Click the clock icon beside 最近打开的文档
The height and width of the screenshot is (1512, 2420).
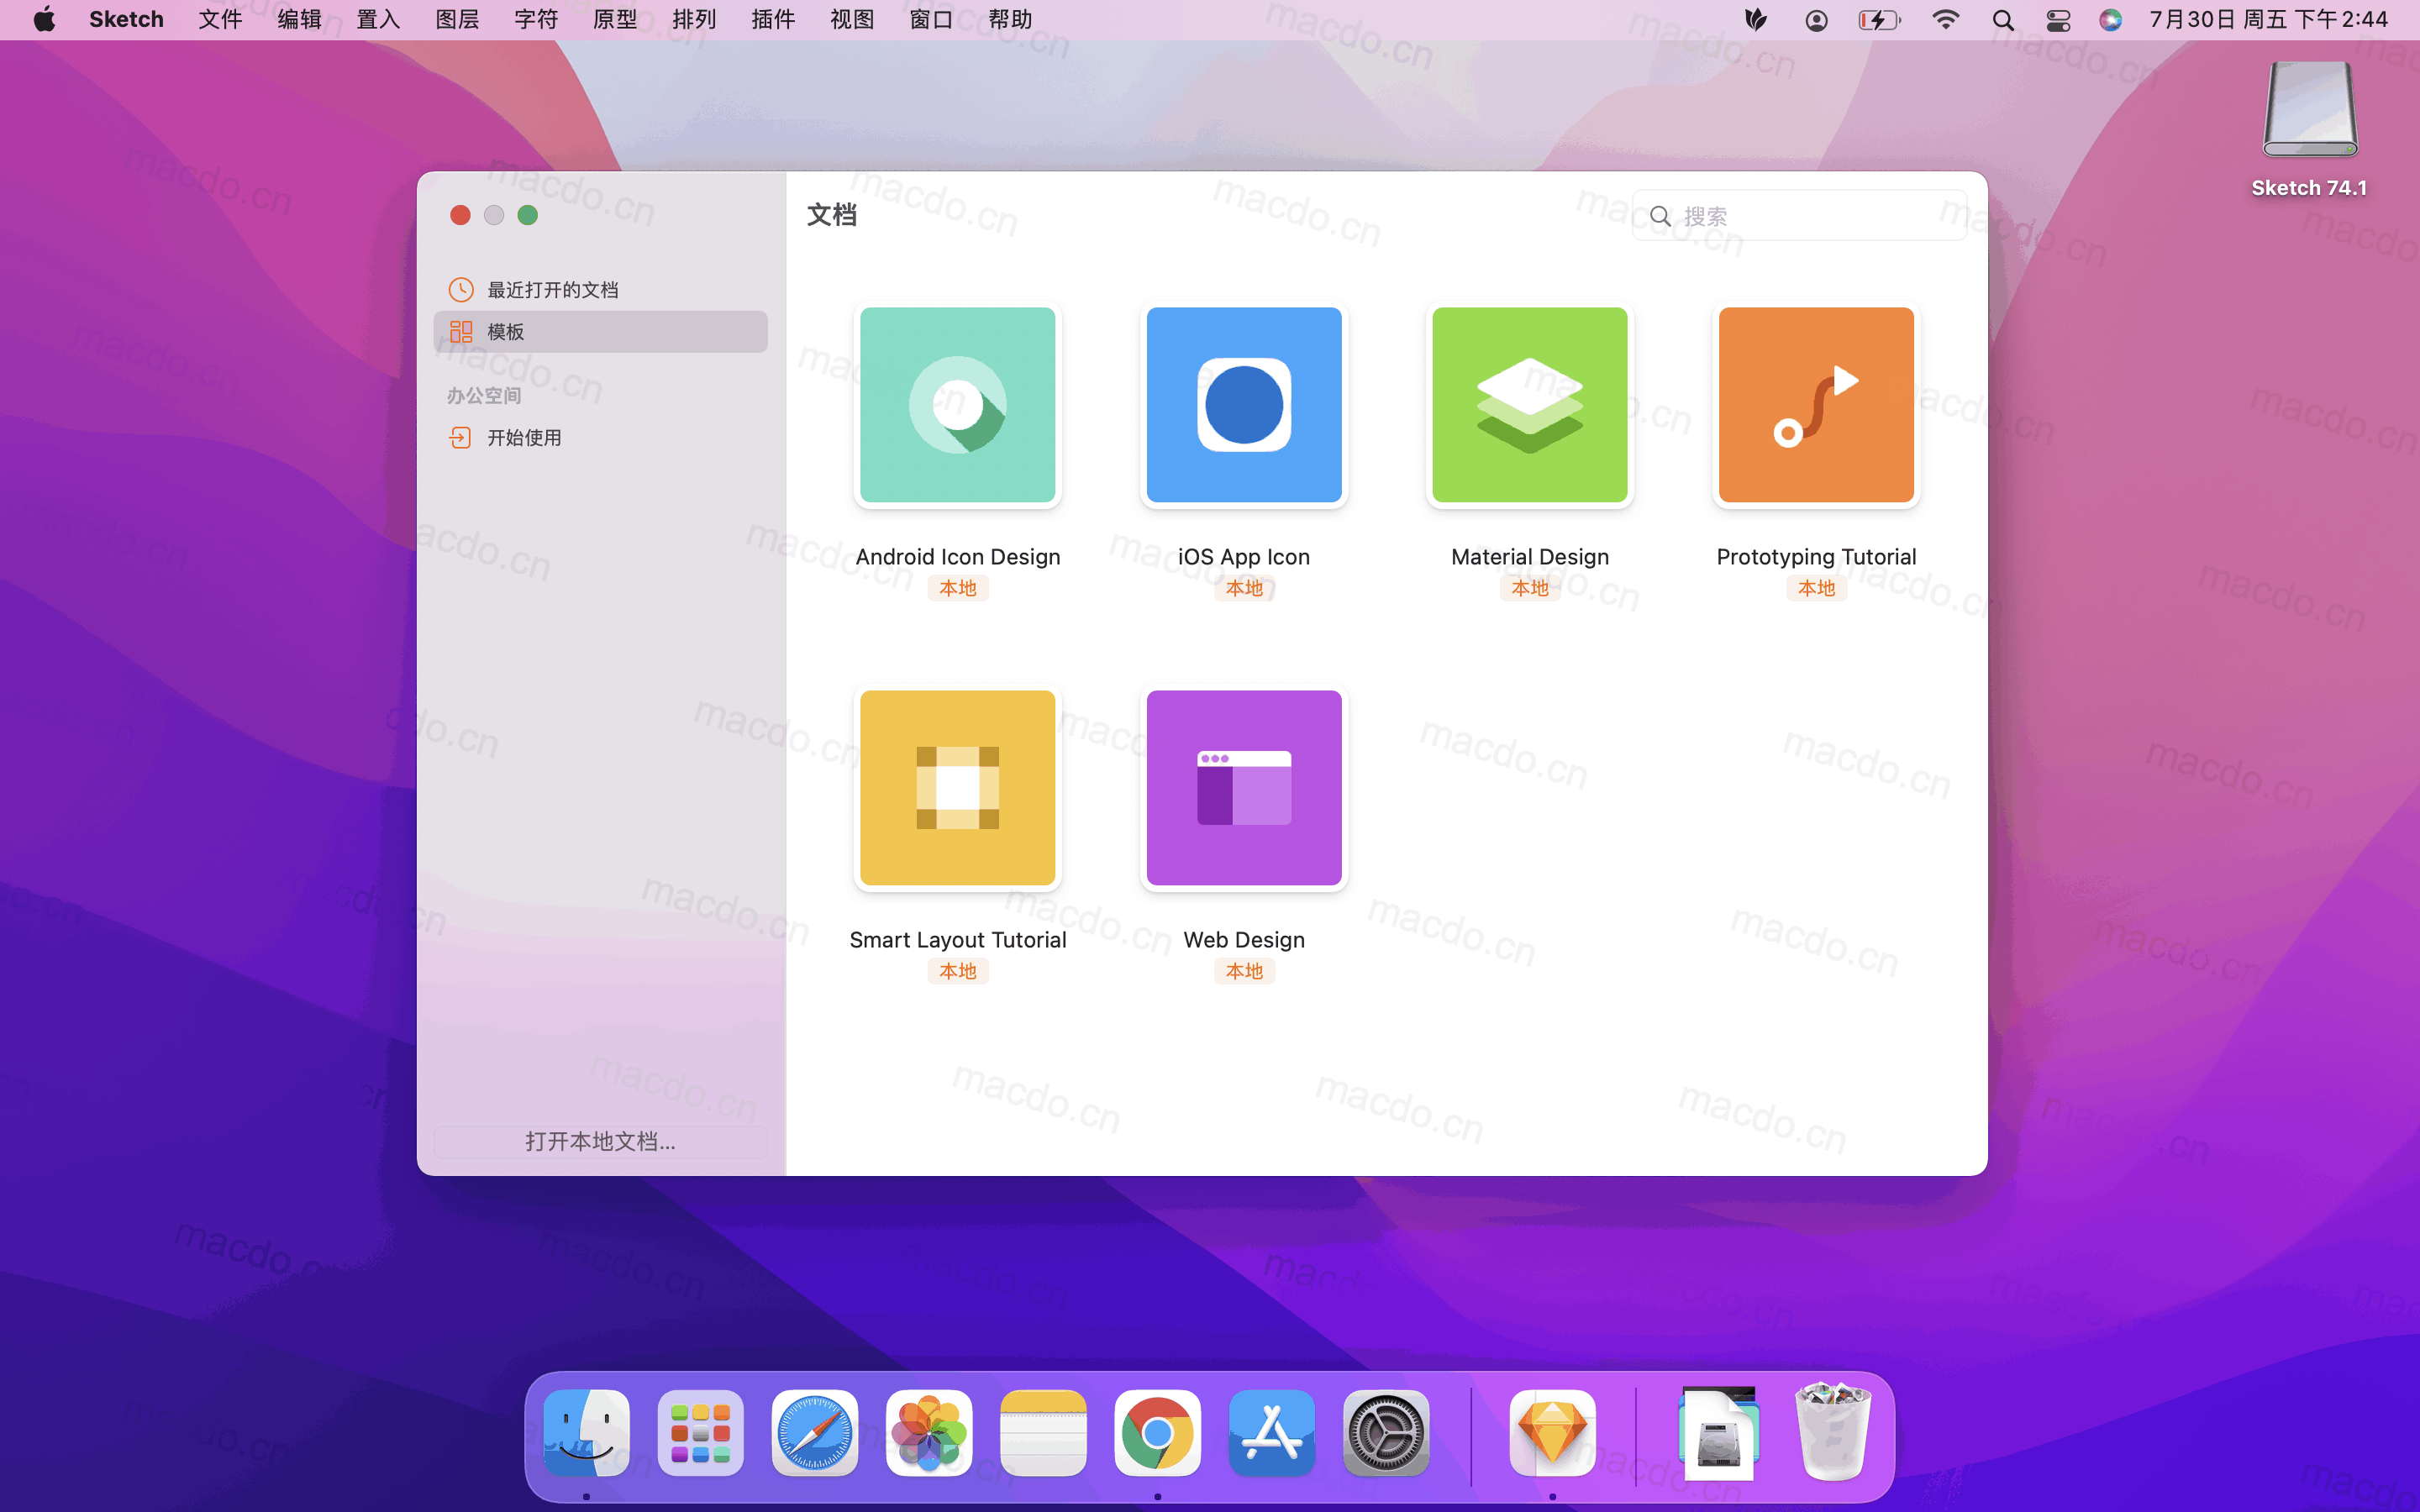[460, 290]
